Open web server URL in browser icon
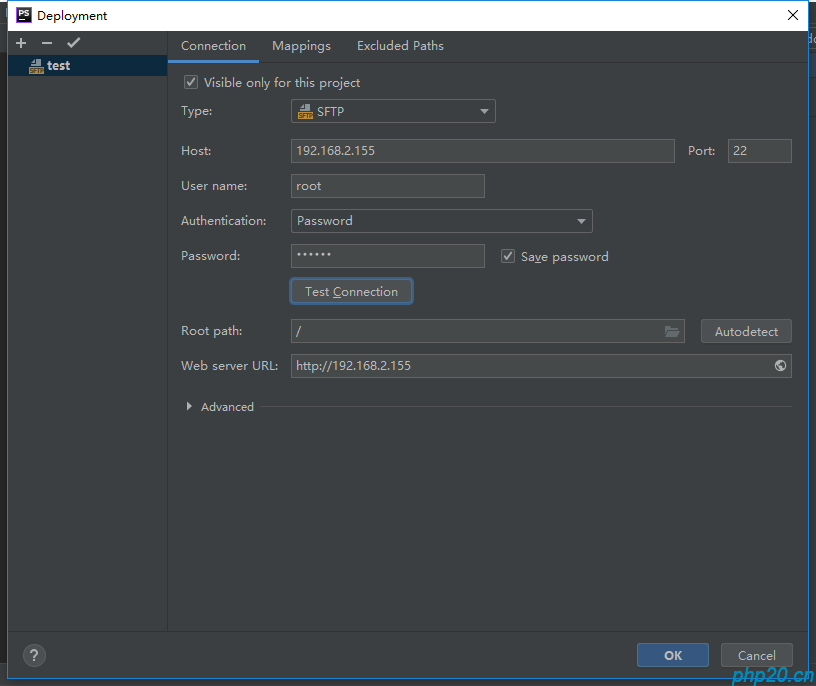 pyautogui.click(x=780, y=366)
